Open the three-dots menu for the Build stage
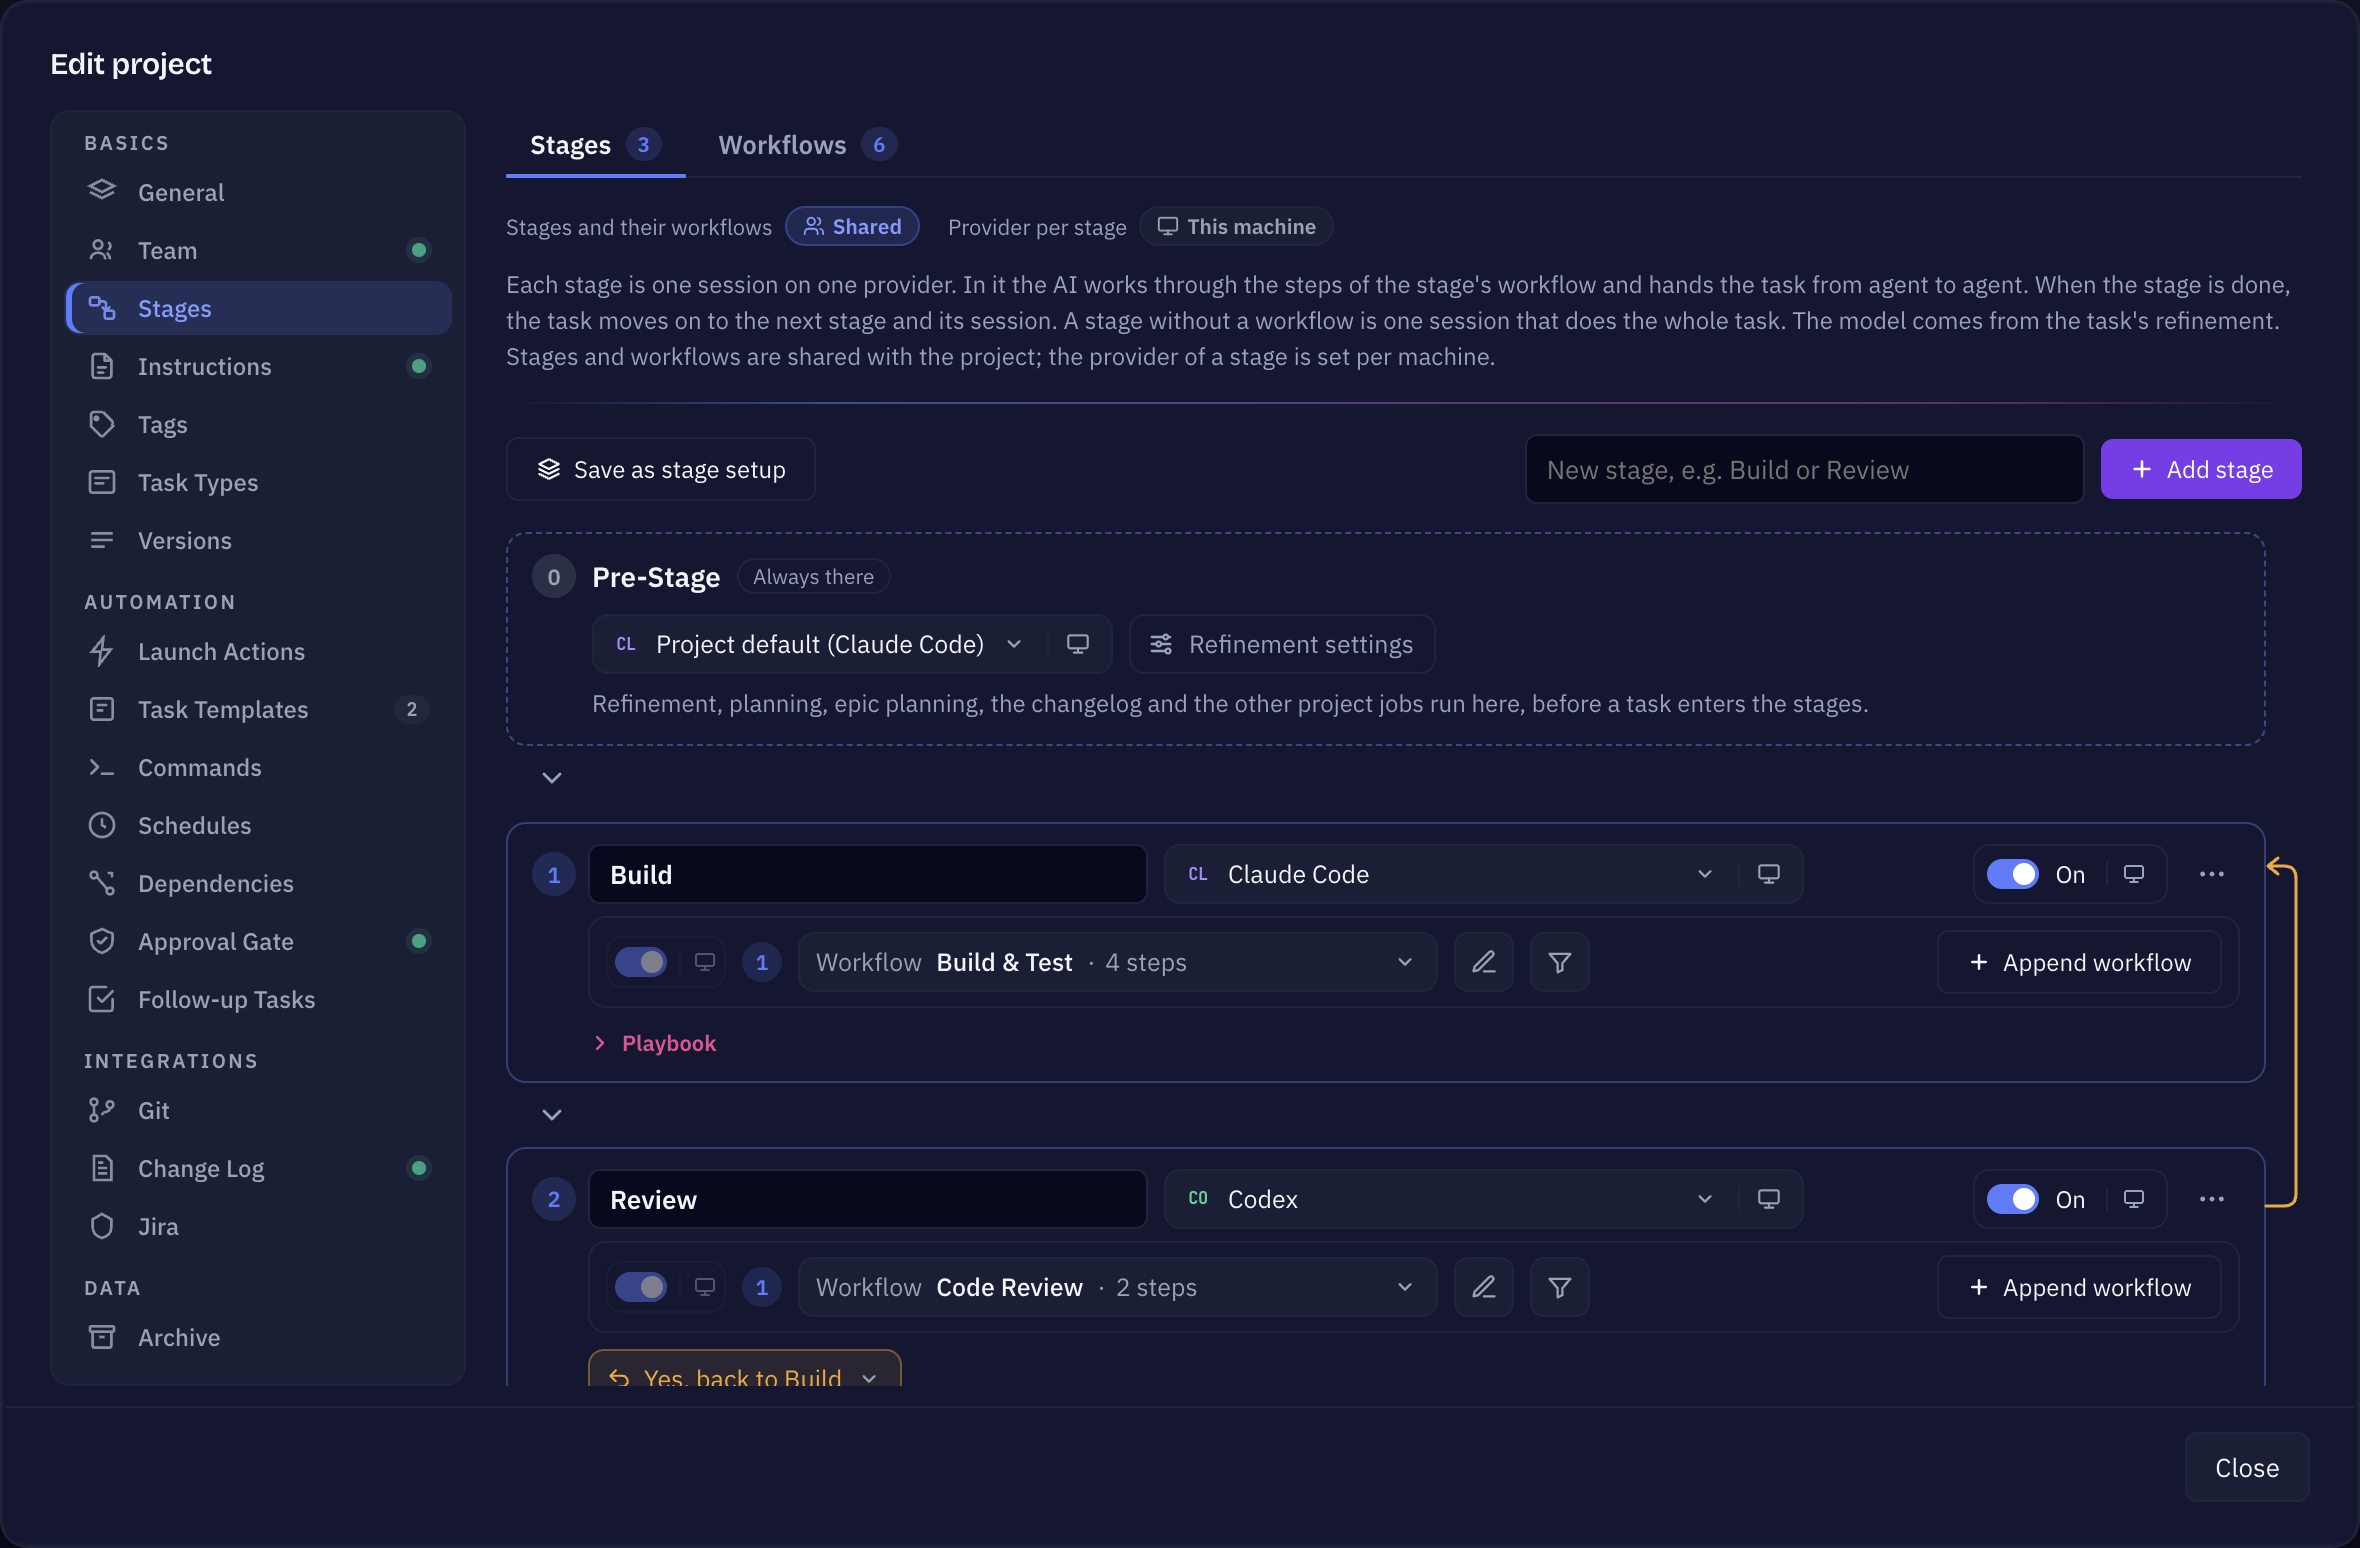2360x1548 pixels. [2211, 874]
